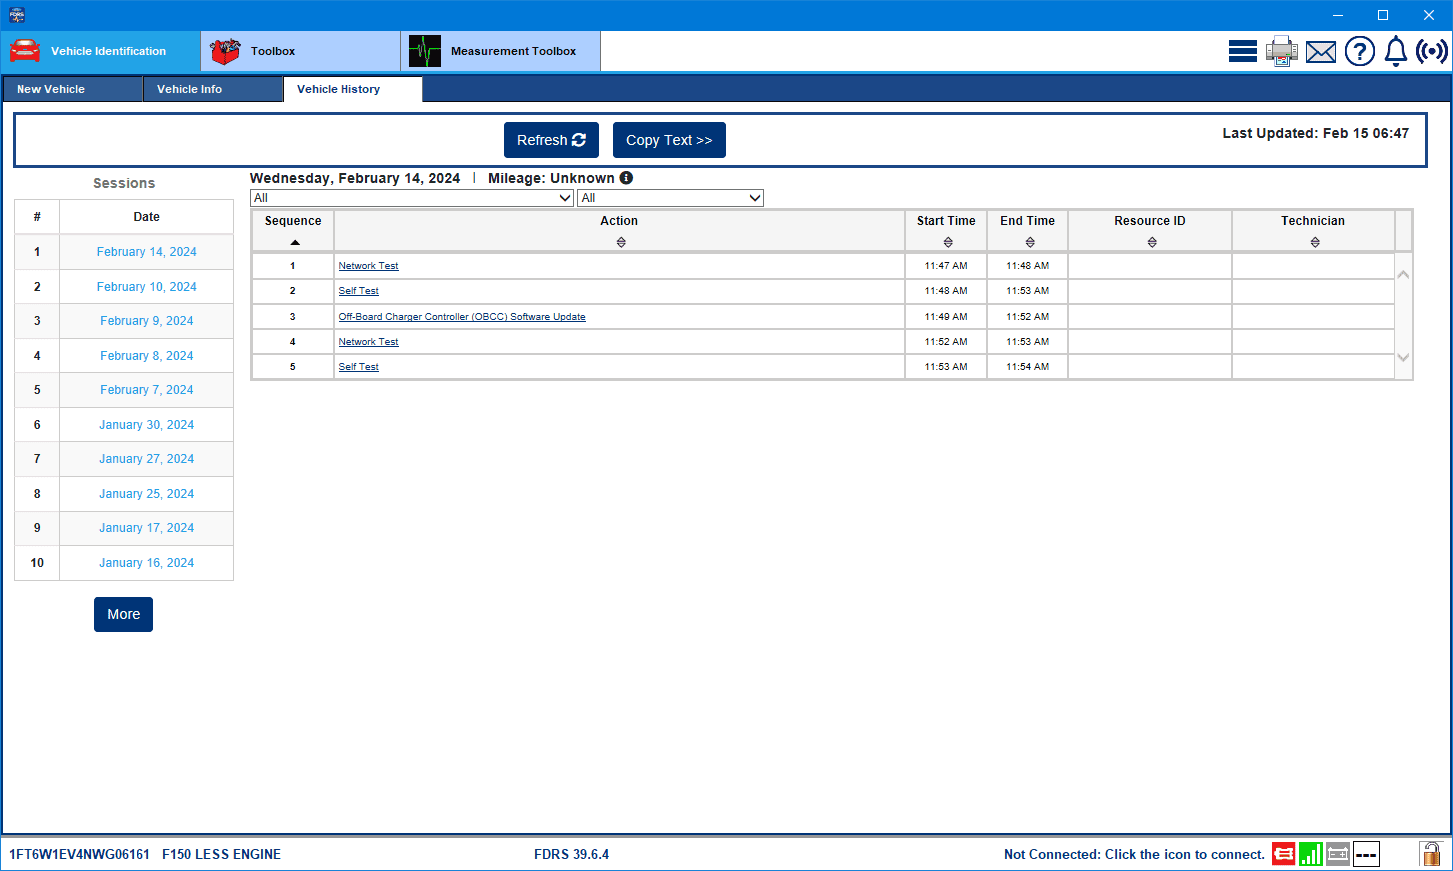The height and width of the screenshot is (871, 1453).
Task: Open the hamburger menu icon
Action: point(1242,51)
